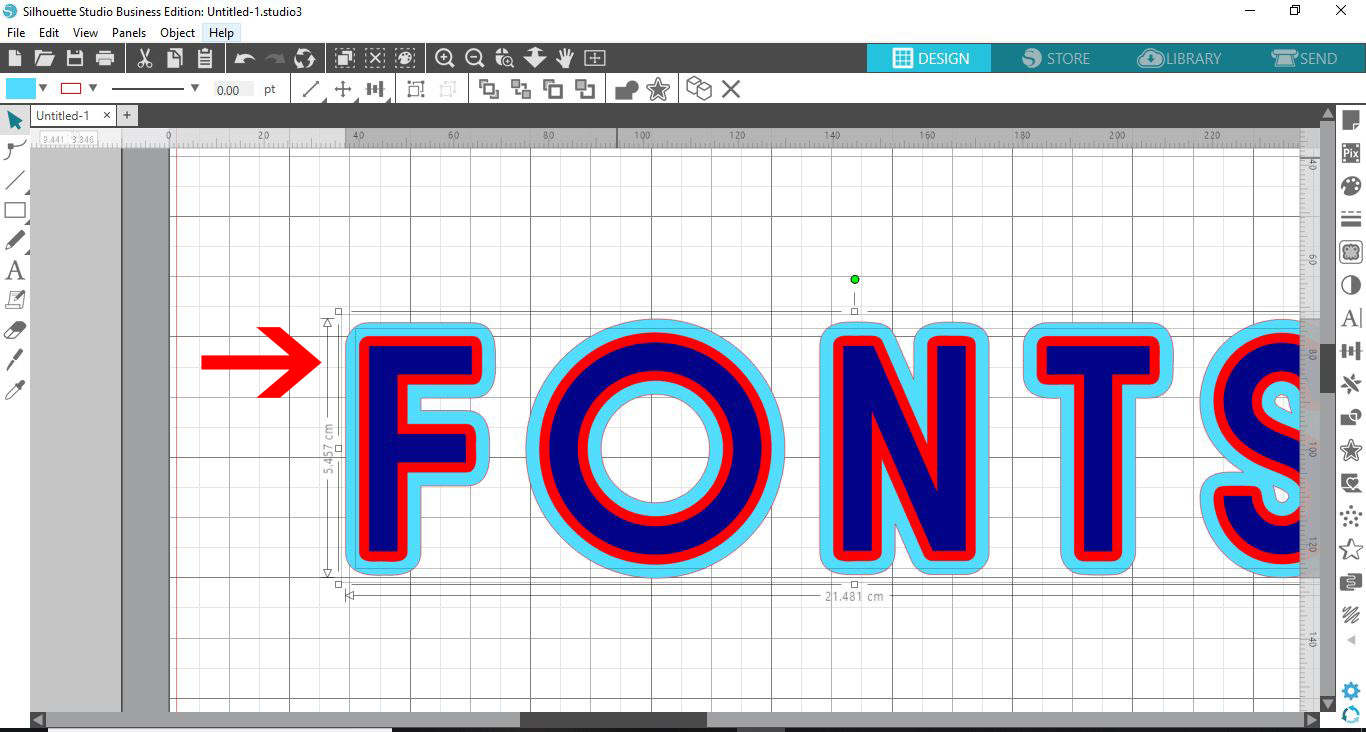Switch to the SEND tab
Viewport: 1366px width, 732px height.
point(1306,58)
